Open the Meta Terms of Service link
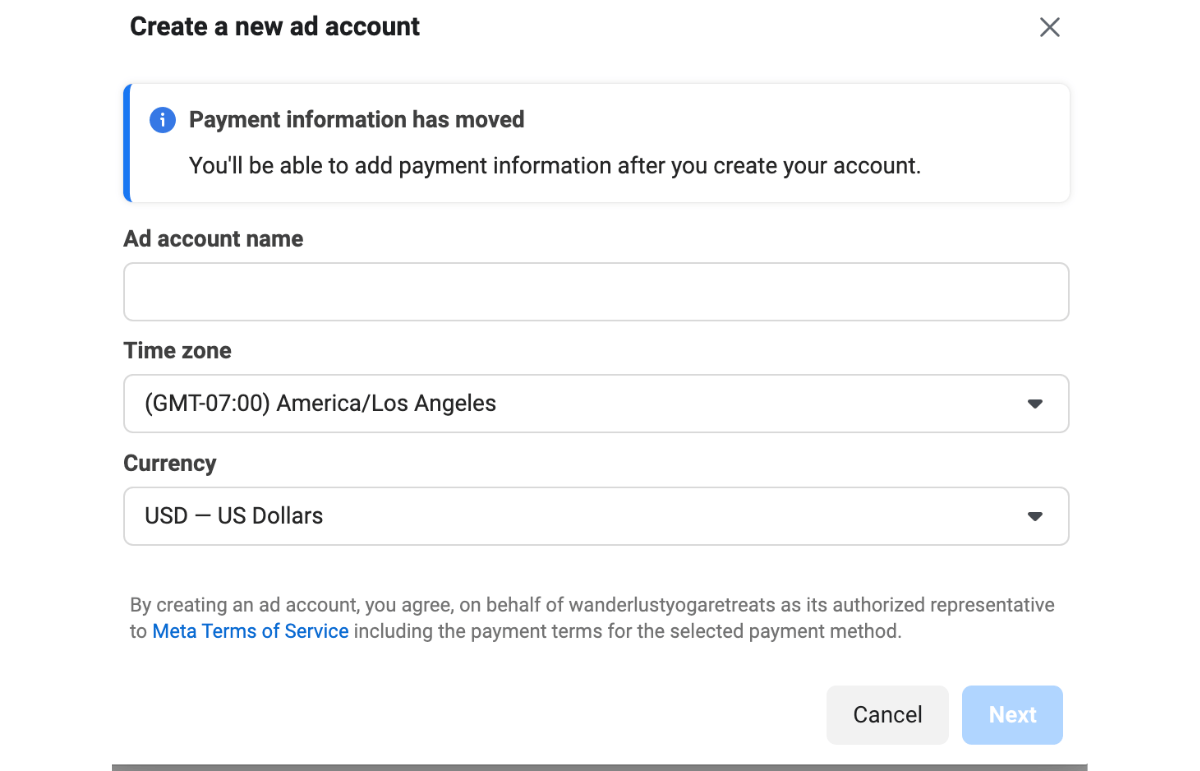The image size is (1200, 771). pos(250,631)
